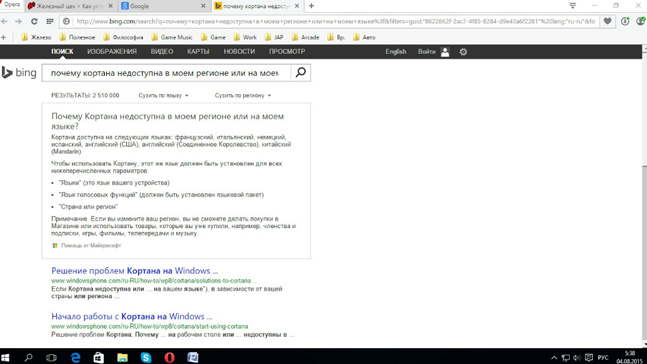Screen dimensions: 647x364
Task: Launch Microsoft Edge from taskbar
Action: tap(75, 357)
